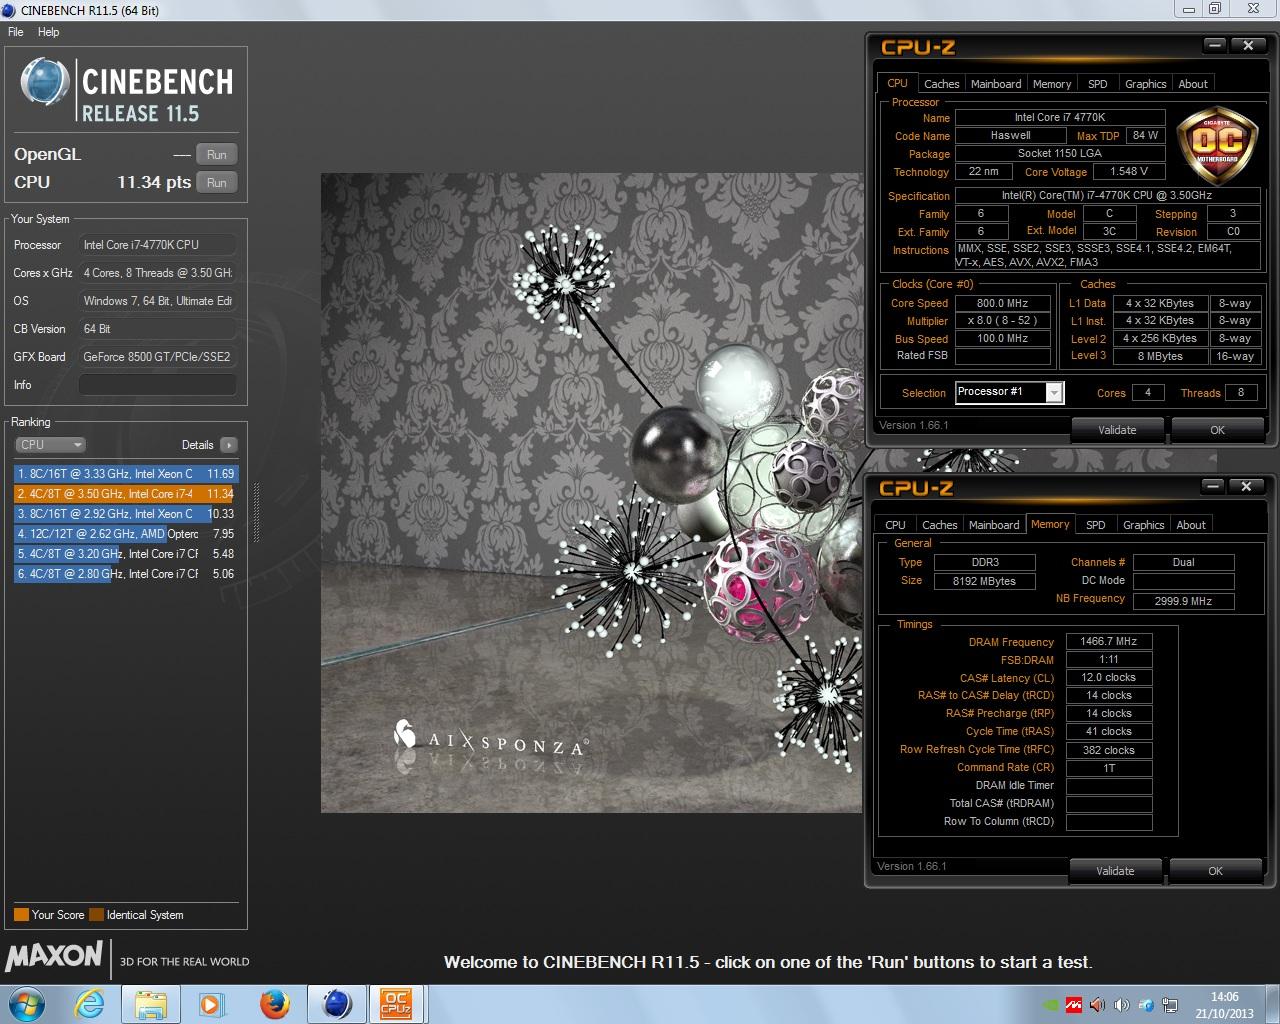Click the NVIDIA tray icon
Viewport: 1280px width, 1024px height.
pyautogui.click(x=1050, y=1005)
